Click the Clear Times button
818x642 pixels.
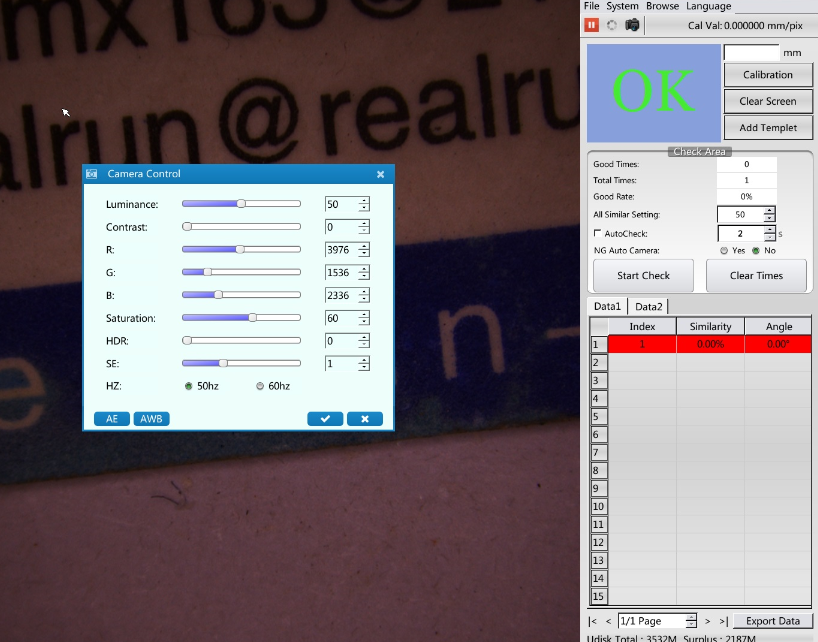pos(756,275)
